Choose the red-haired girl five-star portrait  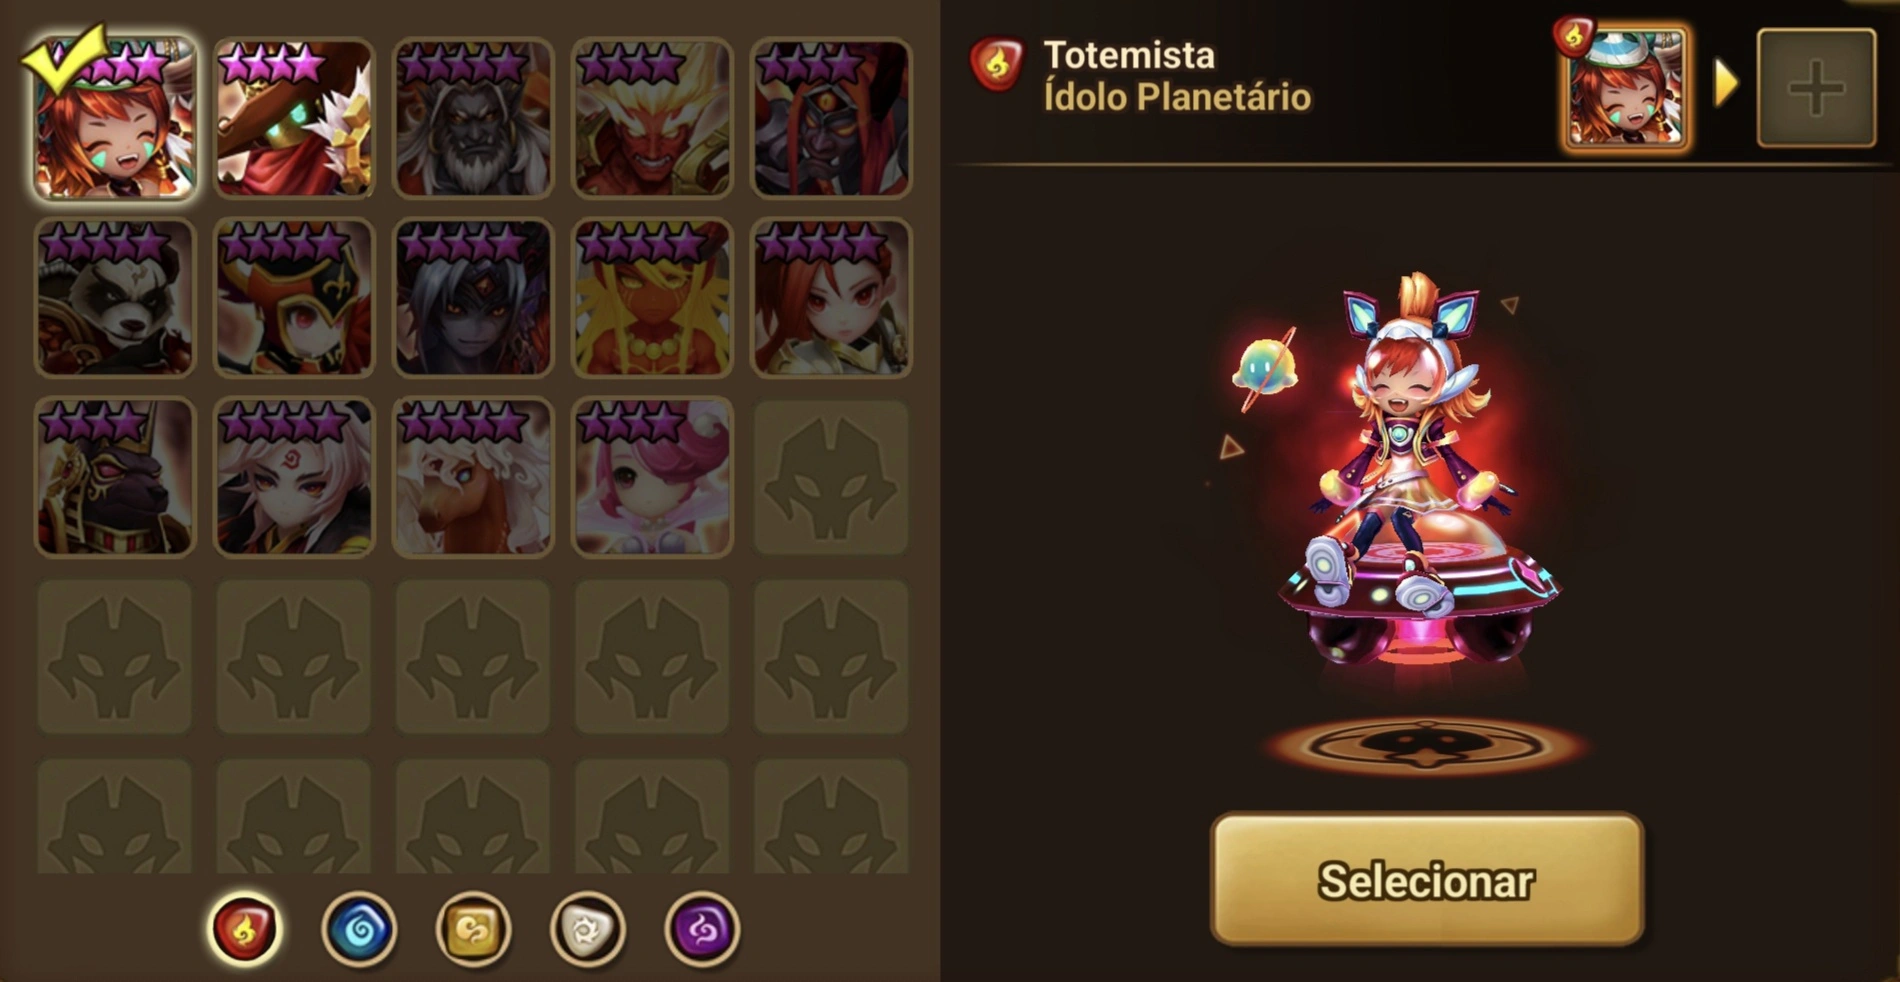pos(831,298)
